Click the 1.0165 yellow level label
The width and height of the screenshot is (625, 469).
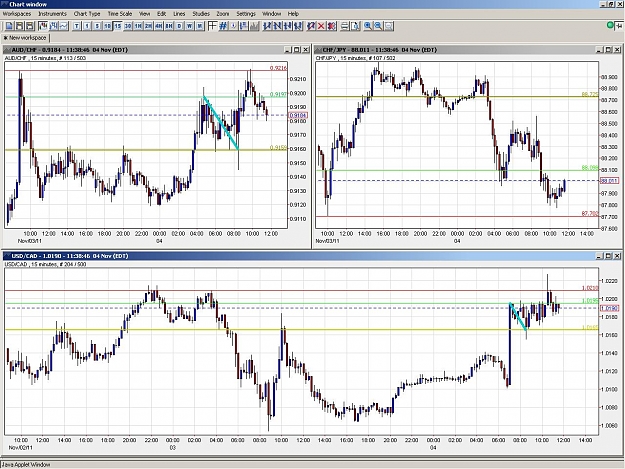590,327
